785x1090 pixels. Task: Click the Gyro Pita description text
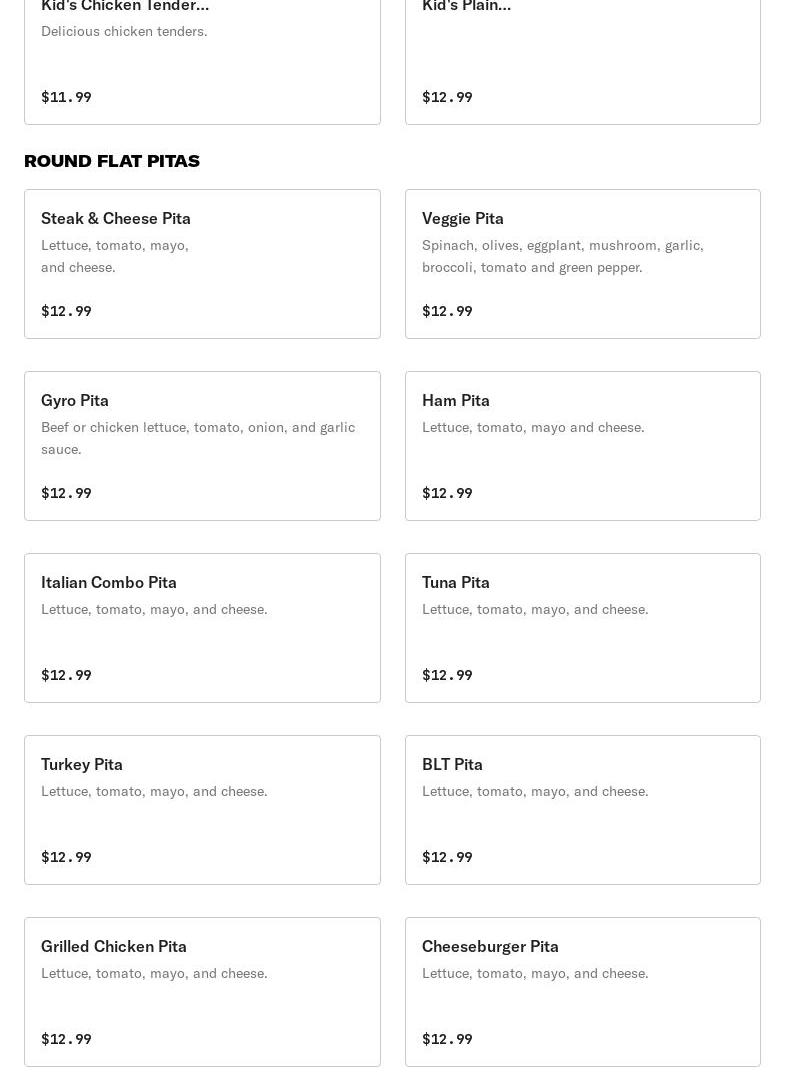coord(198,439)
